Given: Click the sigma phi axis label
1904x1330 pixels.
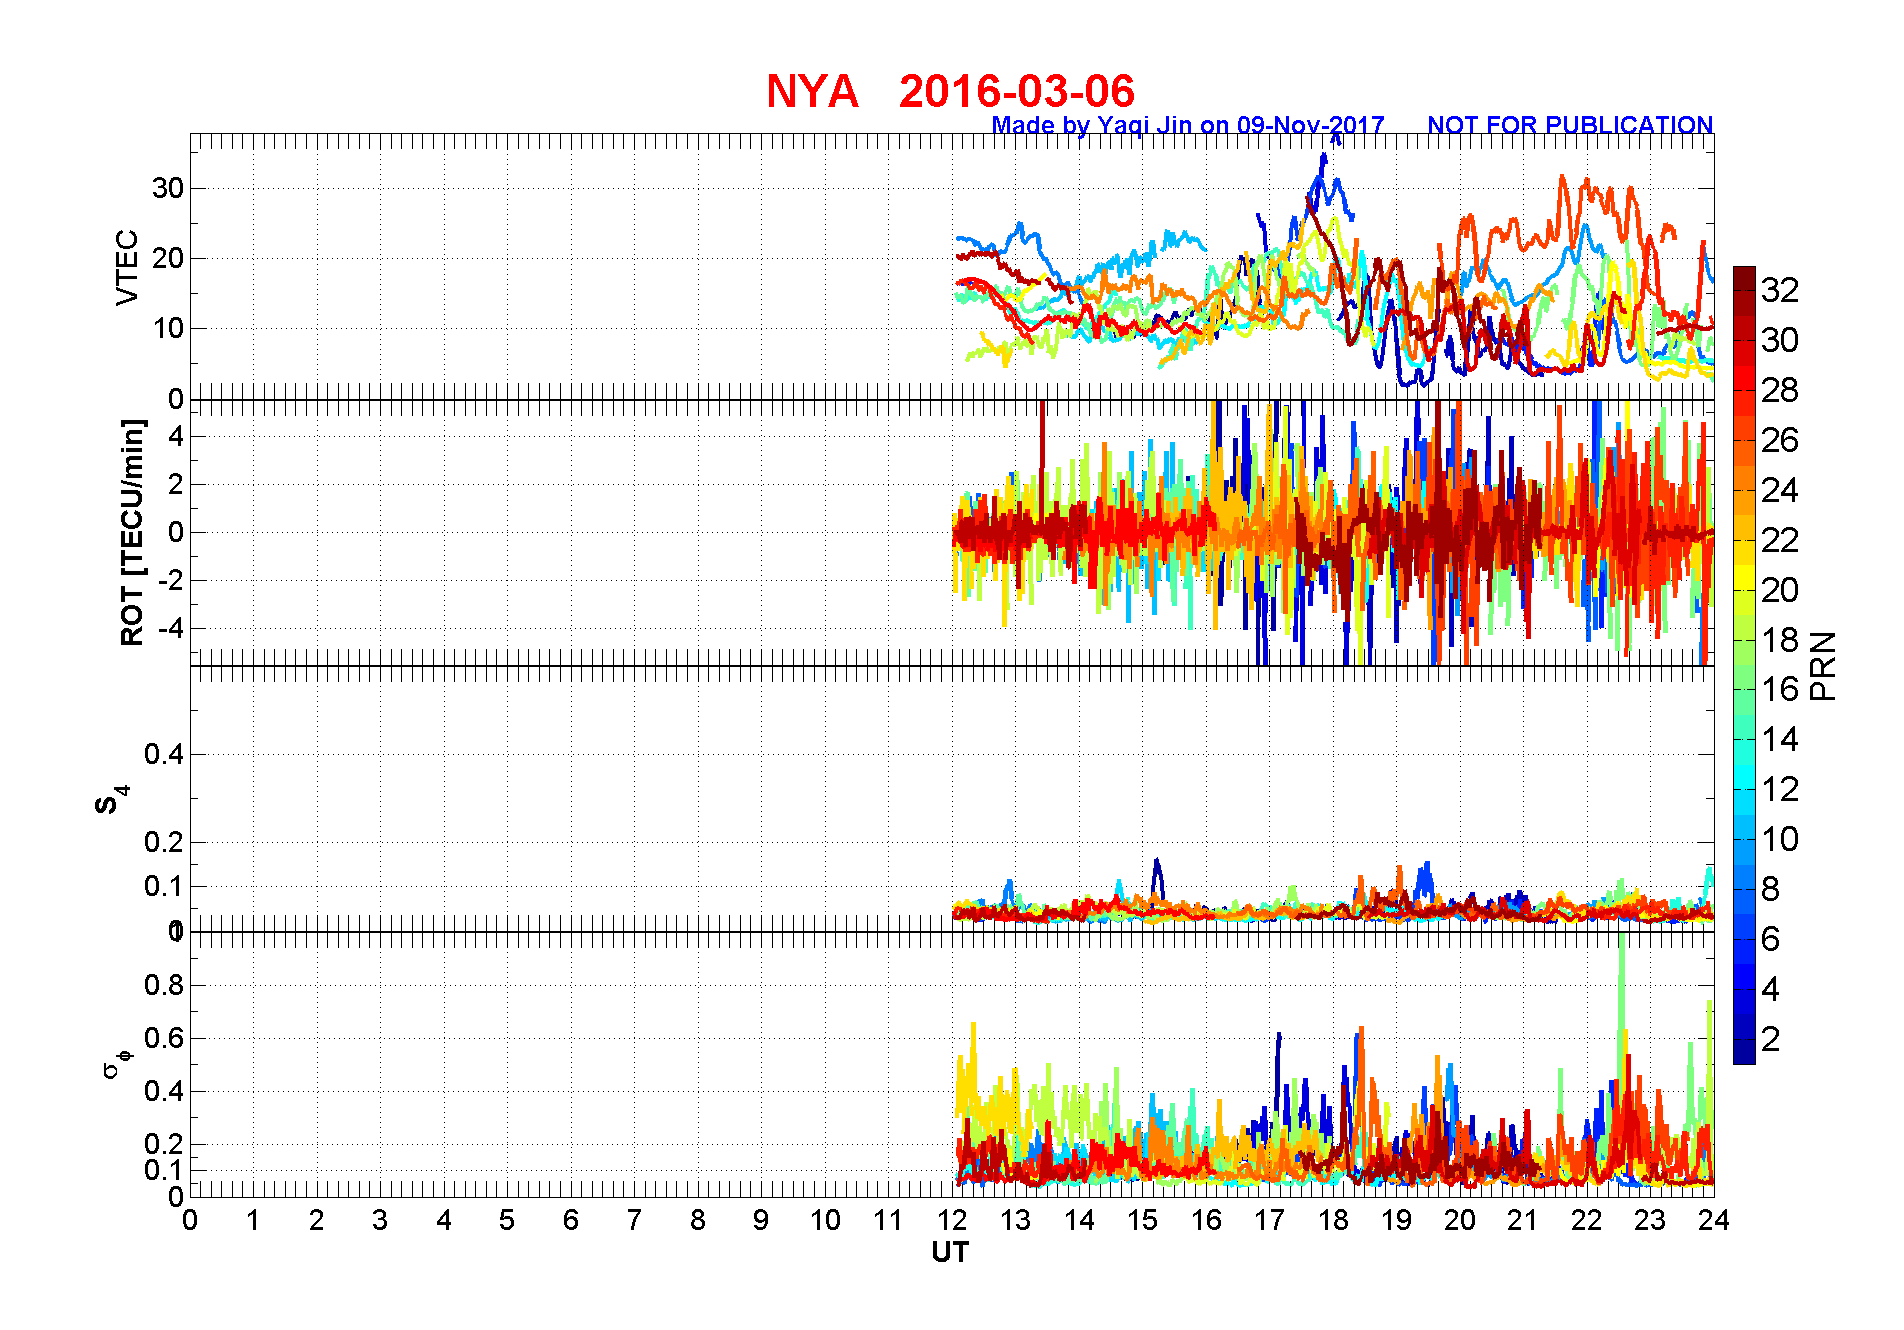Looking at the screenshot, I should click(x=116, y=1063).
